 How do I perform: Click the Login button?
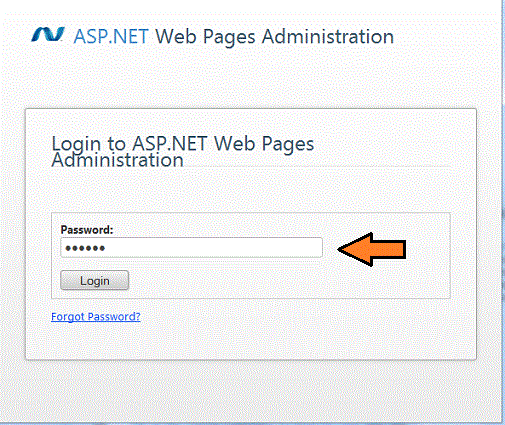pyautogui.click(x=94, y=280)
